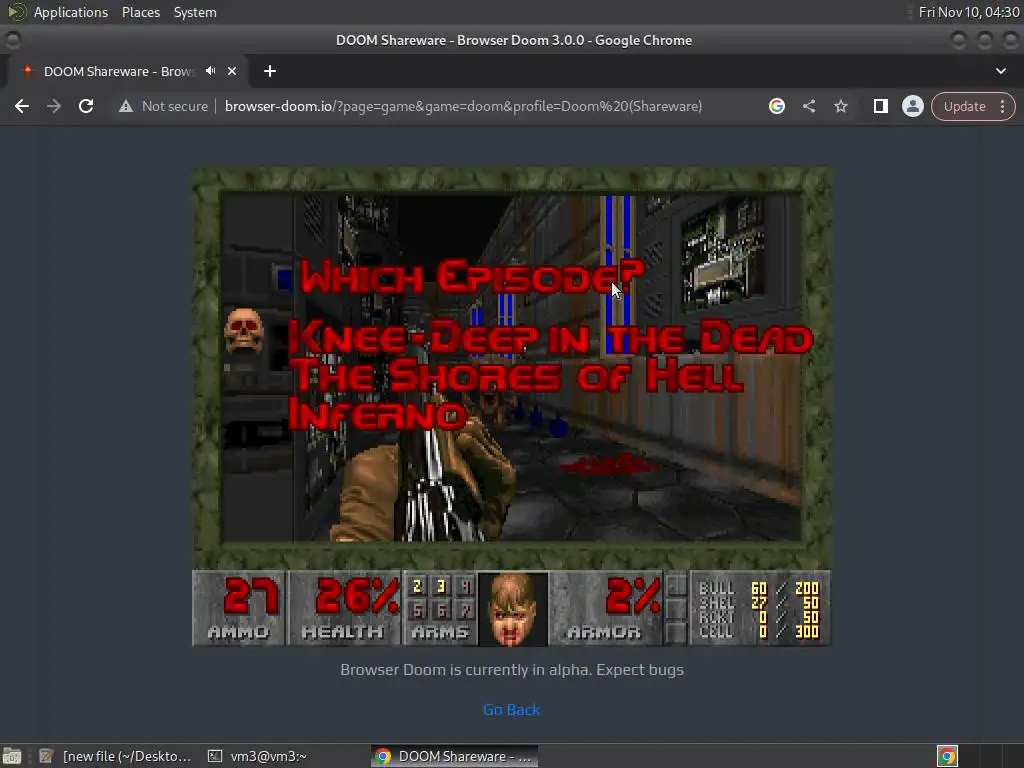The width and height of the screenshot is (1024, 768).
Task: Choose Knee-Deep in the Dead episode
Action: click(x=550, y=338)
